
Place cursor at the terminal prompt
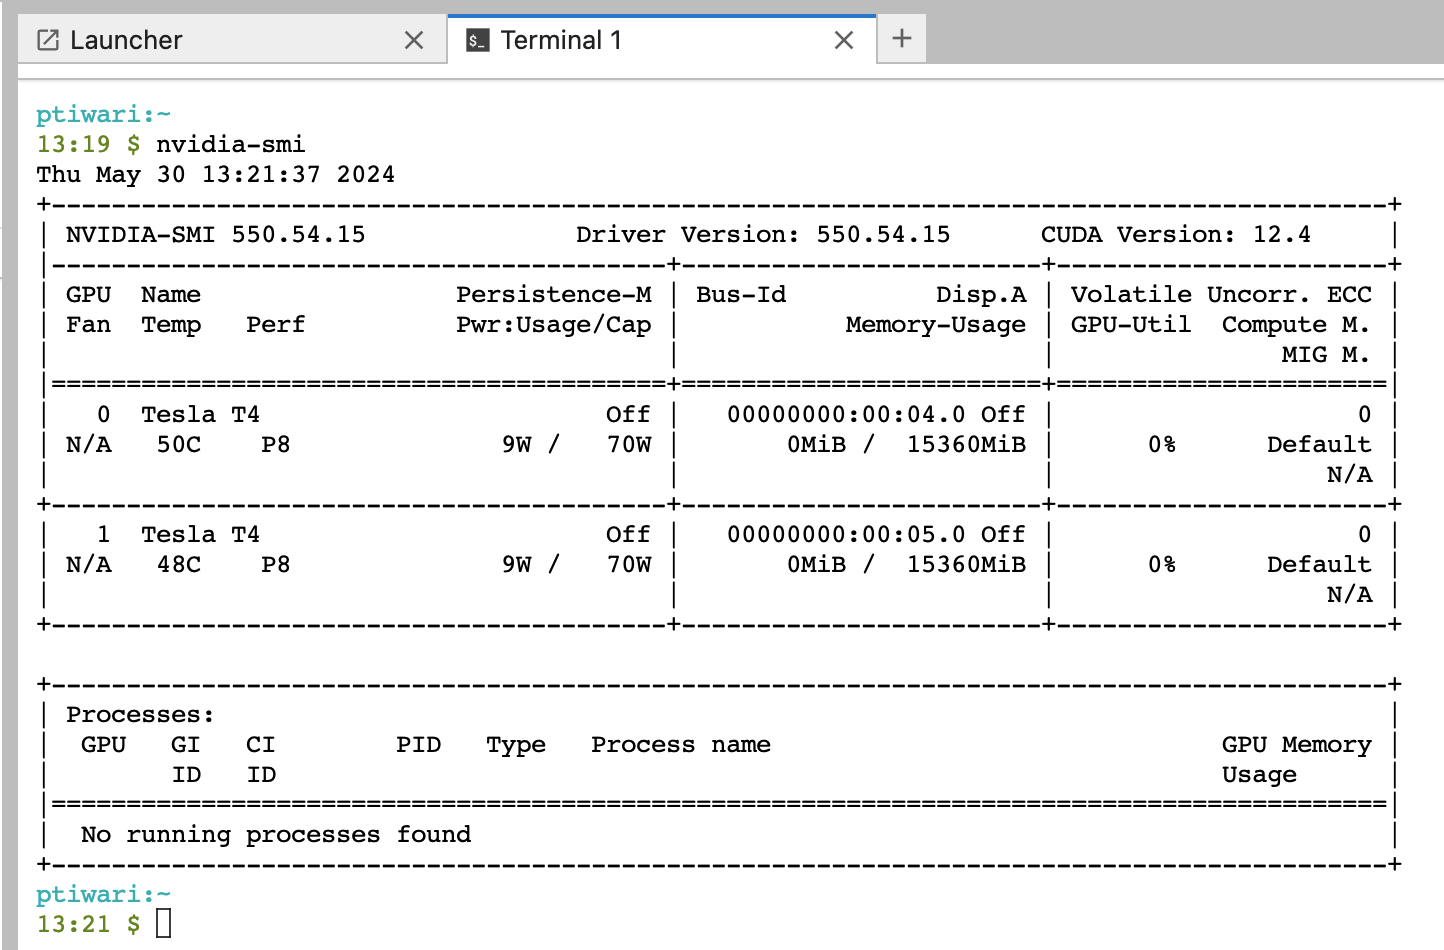tap(165, 922)
